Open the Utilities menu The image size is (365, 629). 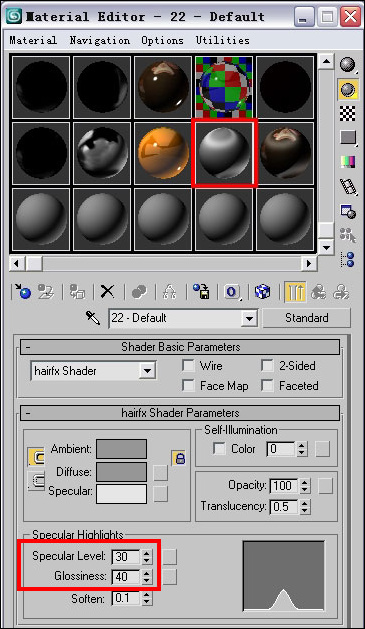223,41
